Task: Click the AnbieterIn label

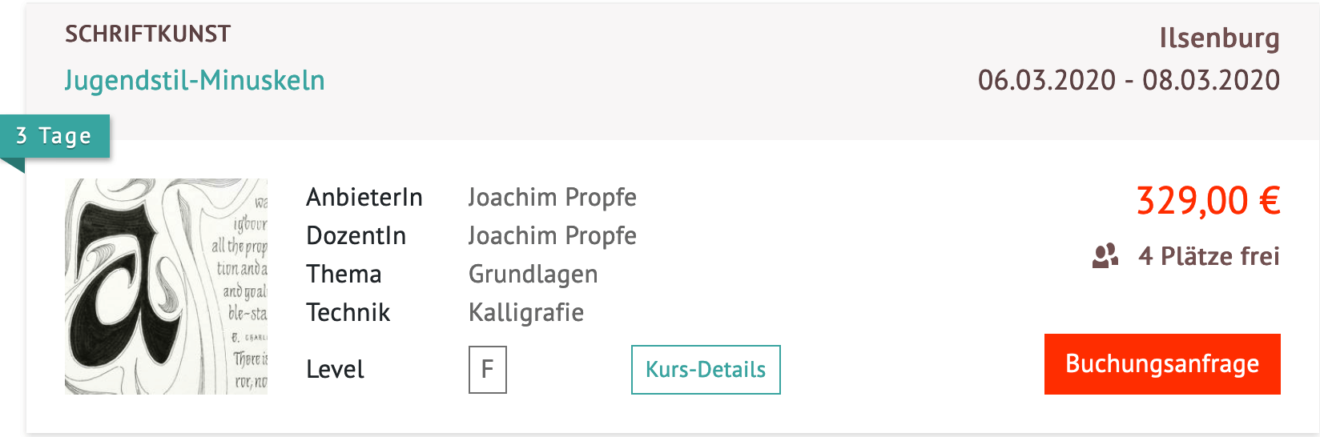Action: click(364, 197)
